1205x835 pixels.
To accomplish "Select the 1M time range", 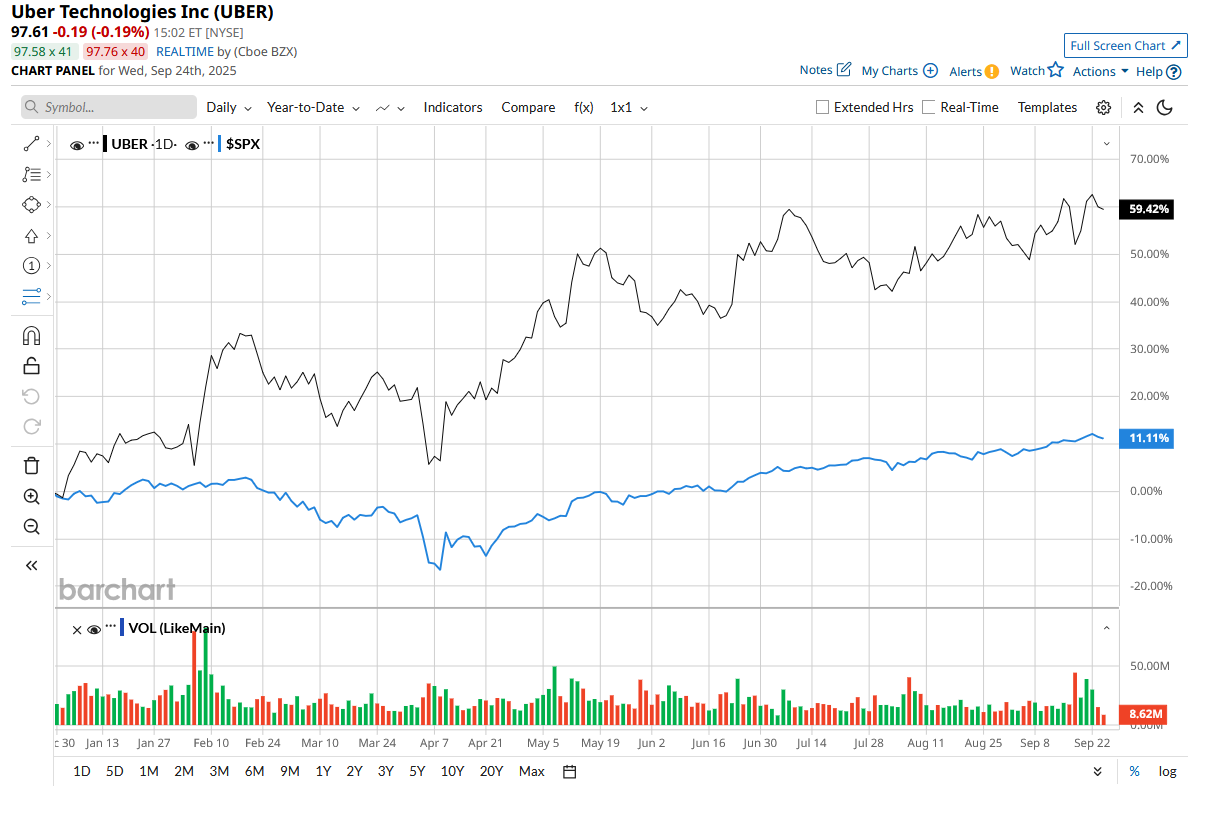I will click(x=149, y=771).
